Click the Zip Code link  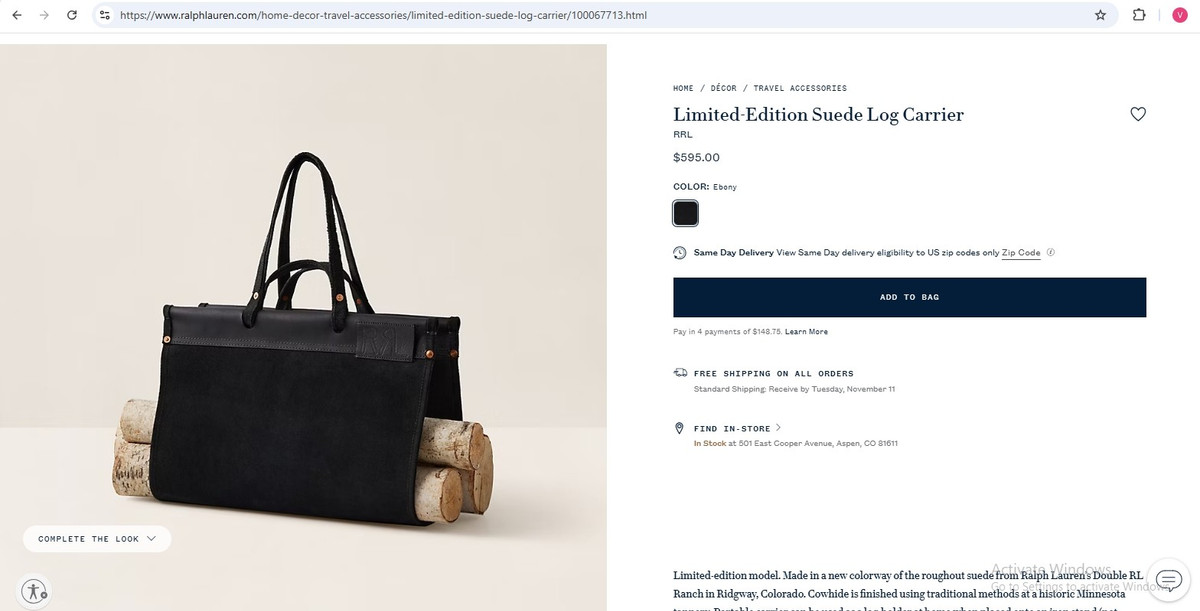pyautogui.click(x=1021, y=253)
